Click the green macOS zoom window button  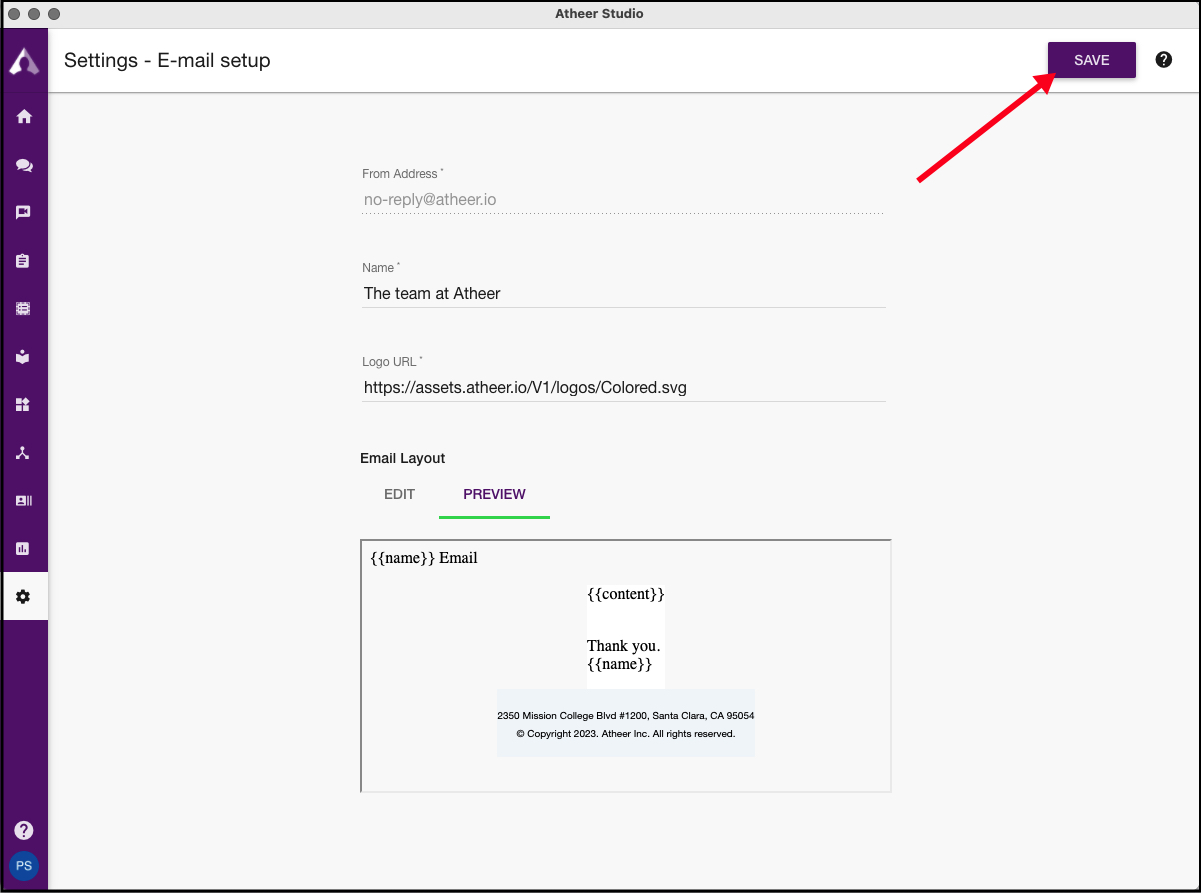(54, 14)
